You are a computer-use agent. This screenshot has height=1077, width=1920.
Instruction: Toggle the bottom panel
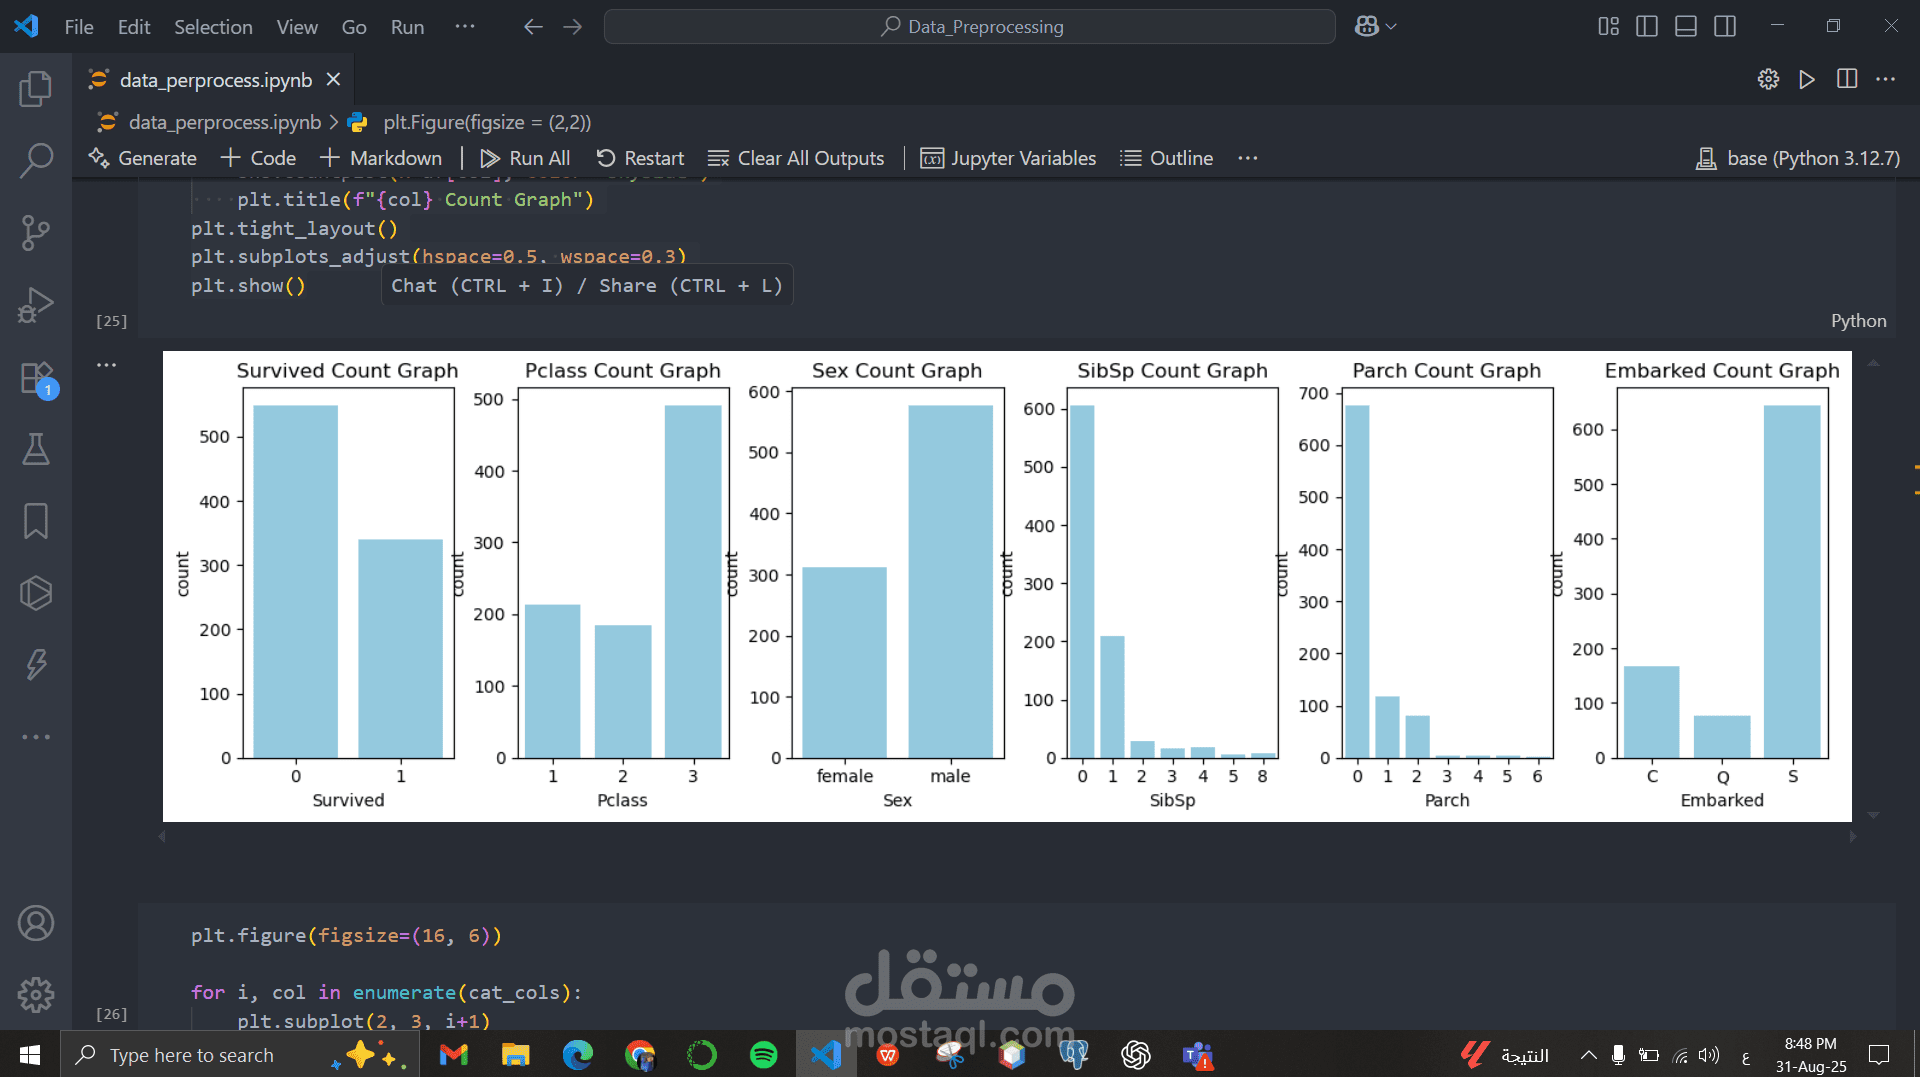point(1686,27)
